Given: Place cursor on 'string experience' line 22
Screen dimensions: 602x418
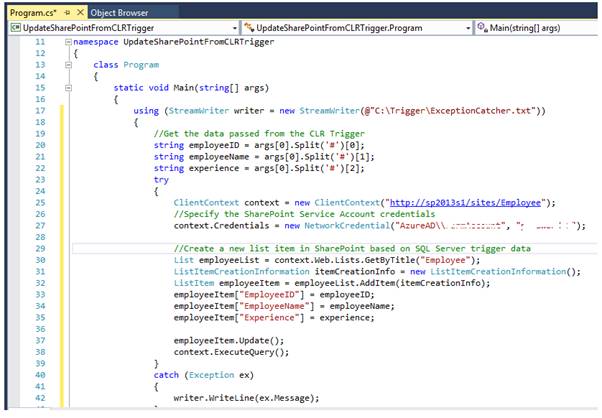Looking at the screenshot, I should pos(259,169).
